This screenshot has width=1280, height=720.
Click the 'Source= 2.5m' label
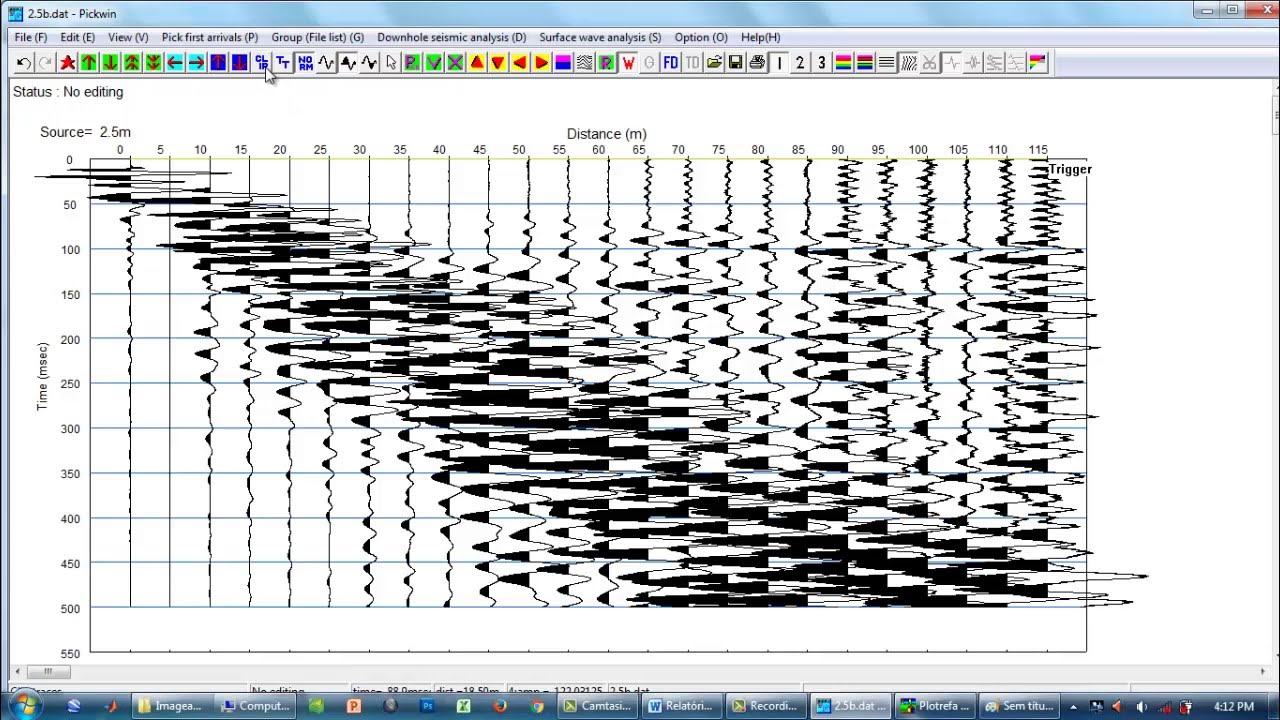coord(85,132)
